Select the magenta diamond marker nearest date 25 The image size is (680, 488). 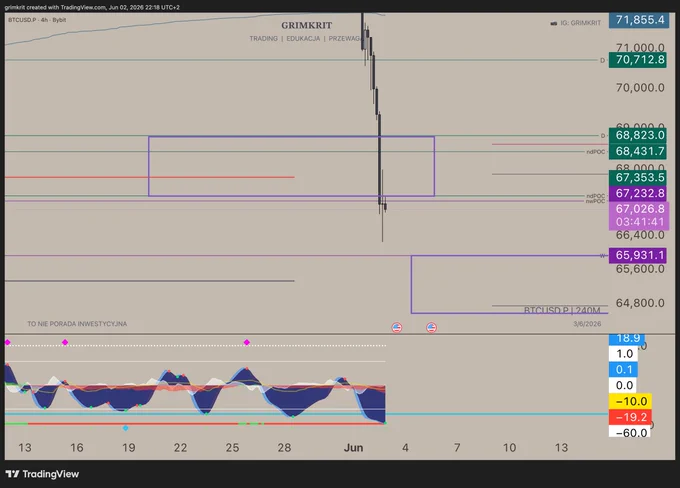coord(247,342)
